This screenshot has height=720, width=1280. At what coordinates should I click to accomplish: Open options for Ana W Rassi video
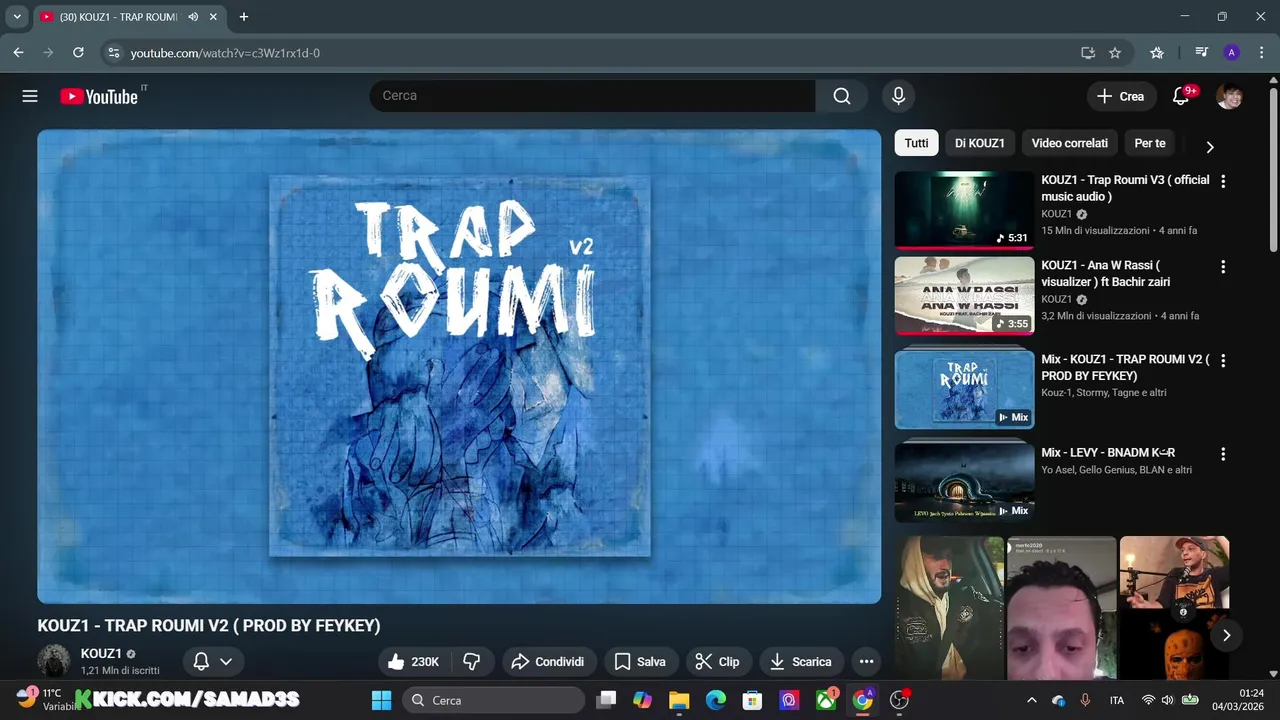point(1222,267)
